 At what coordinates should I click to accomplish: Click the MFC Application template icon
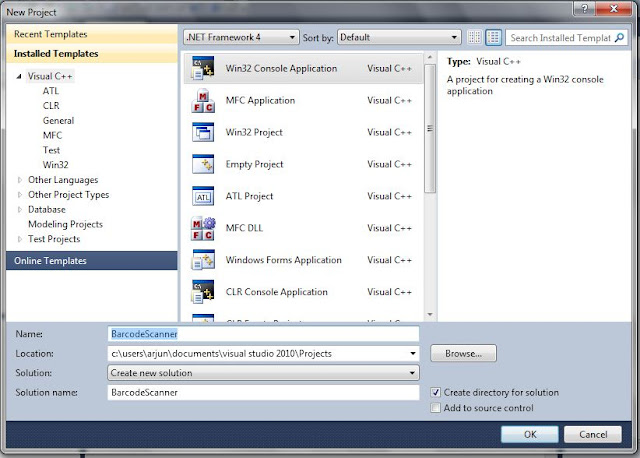coord(203,100)
